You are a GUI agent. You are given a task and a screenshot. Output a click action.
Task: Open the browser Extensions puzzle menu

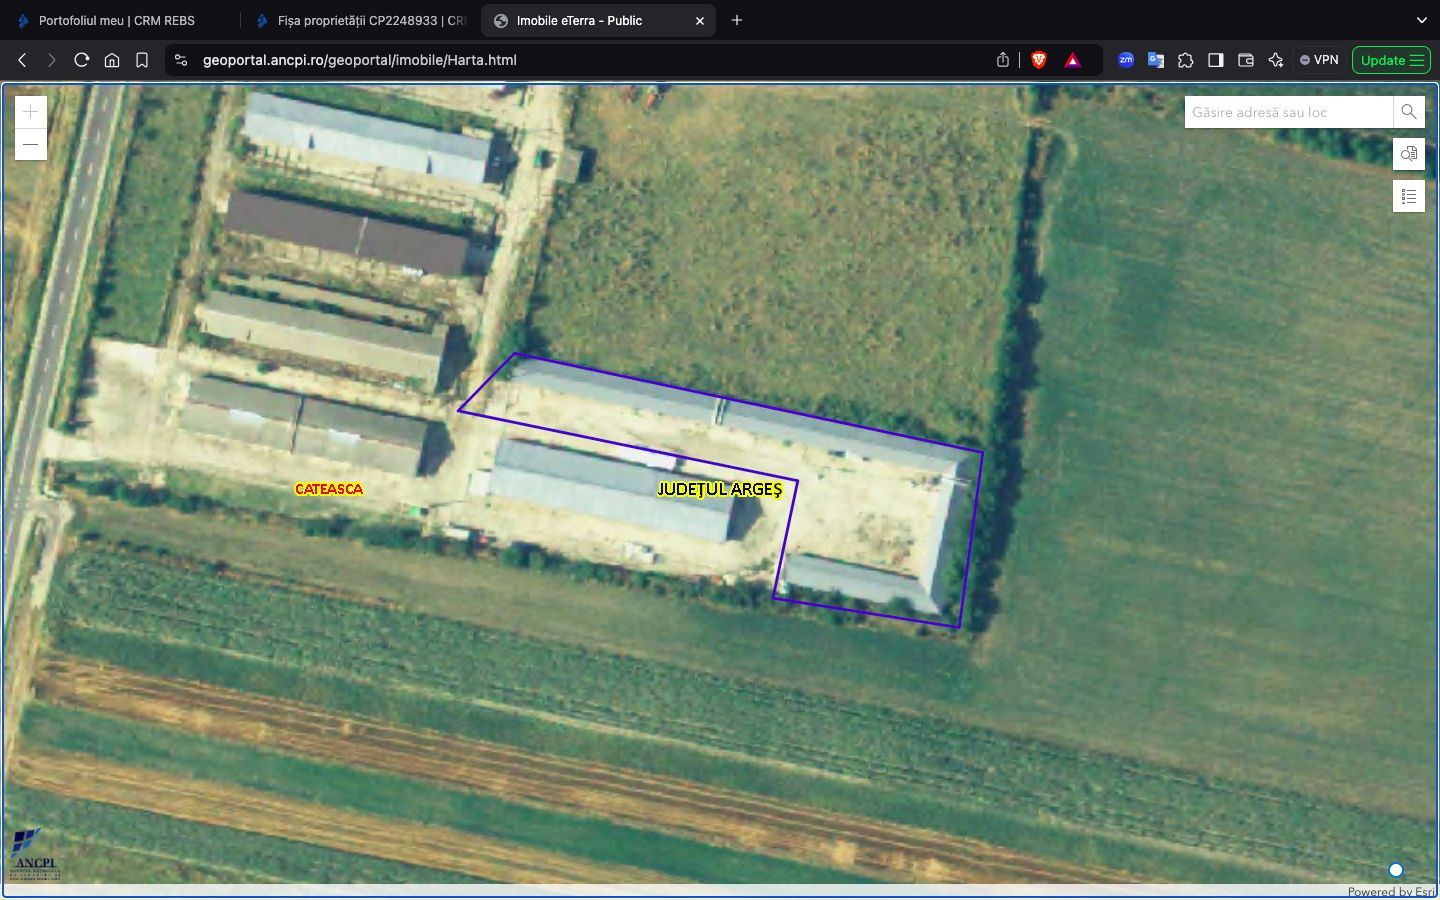pyautogui.click(x=1186, y=60)
